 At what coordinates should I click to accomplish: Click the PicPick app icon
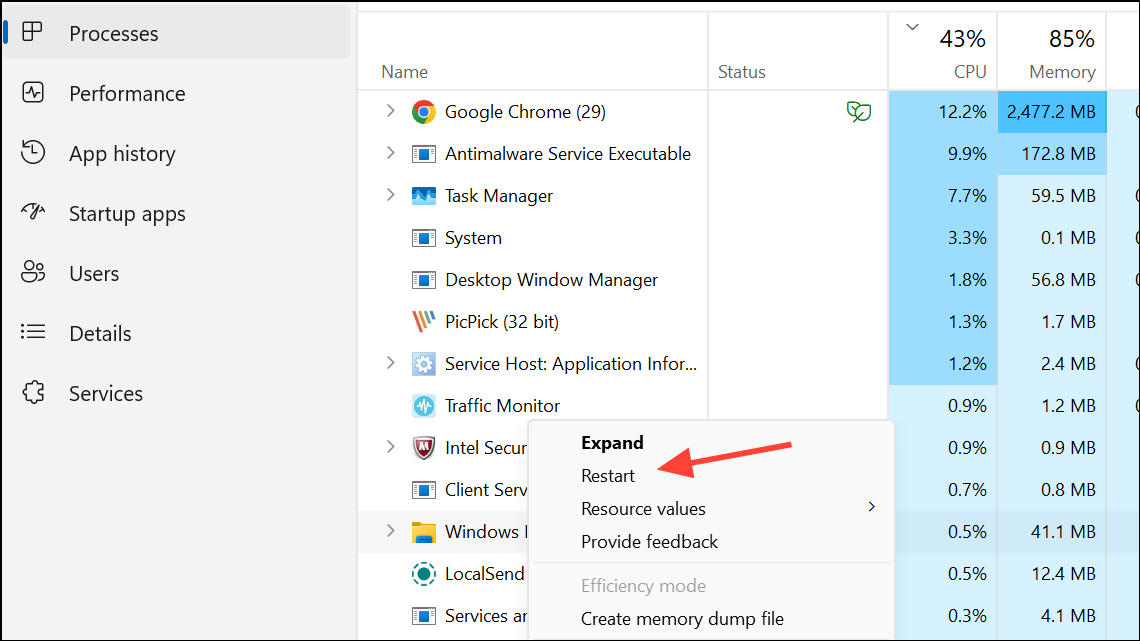tap(423, 321)
